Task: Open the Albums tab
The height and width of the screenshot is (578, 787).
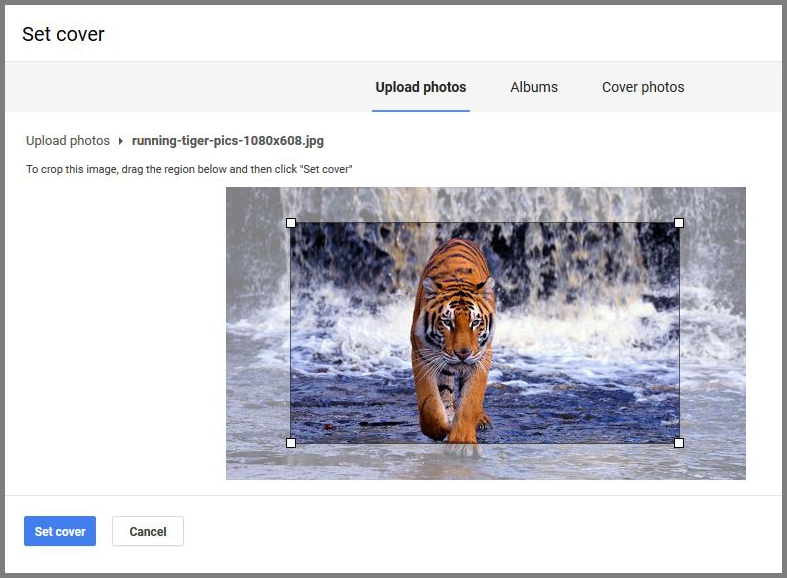Action: (x=534, y=87)
